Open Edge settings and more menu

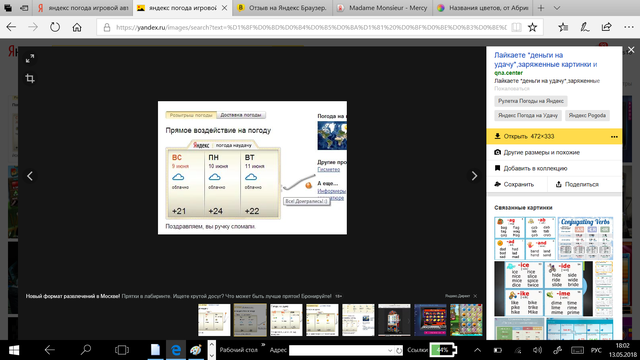(x=629, y=27)
